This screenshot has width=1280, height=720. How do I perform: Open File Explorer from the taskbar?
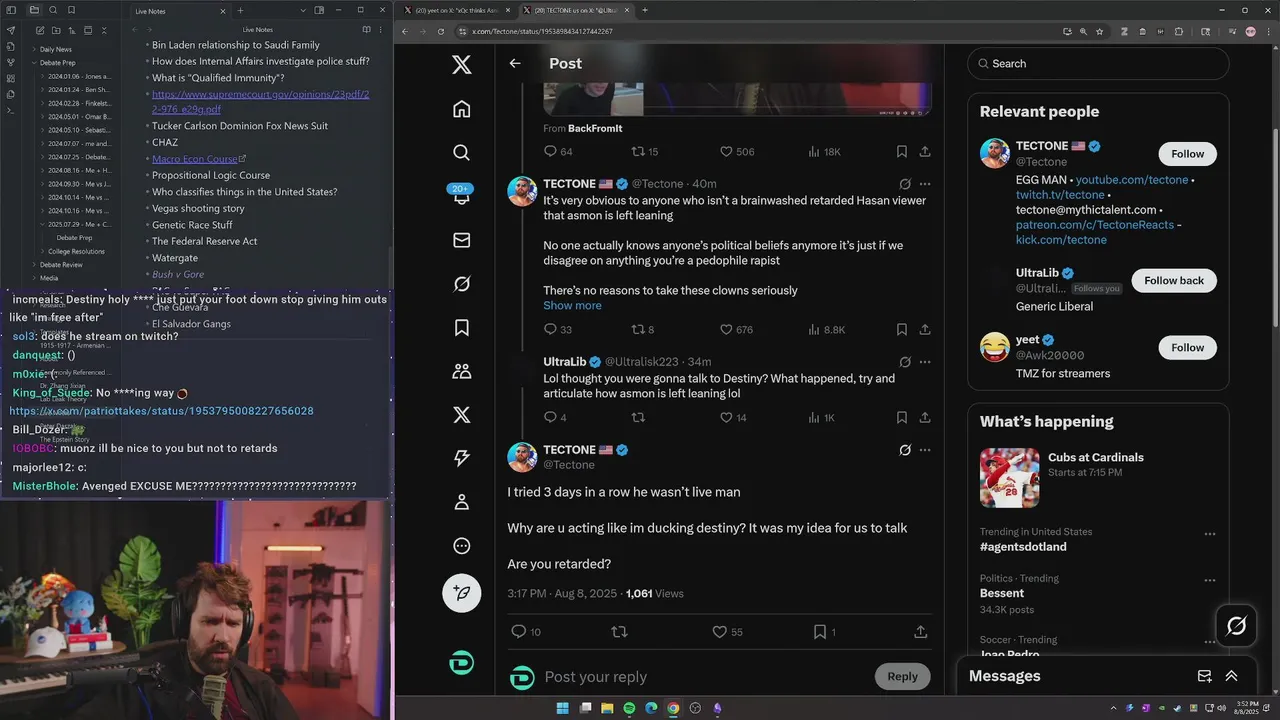coord(607,708)
